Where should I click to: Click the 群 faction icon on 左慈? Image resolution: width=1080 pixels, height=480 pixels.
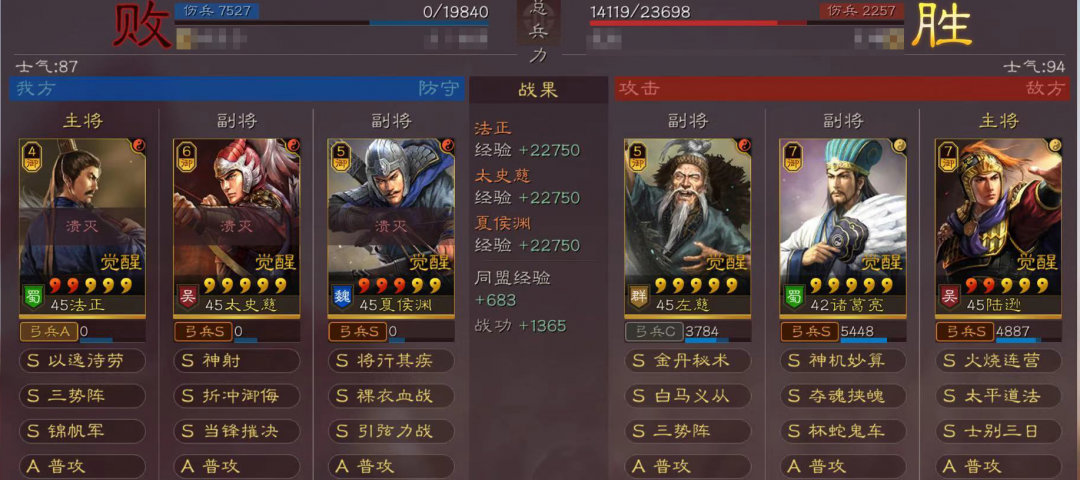638,298
